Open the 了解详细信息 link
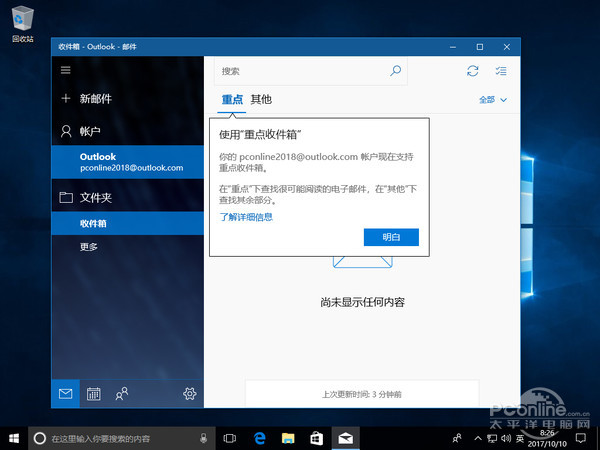The width and height of the screenshot is (600, 450). 246,217
